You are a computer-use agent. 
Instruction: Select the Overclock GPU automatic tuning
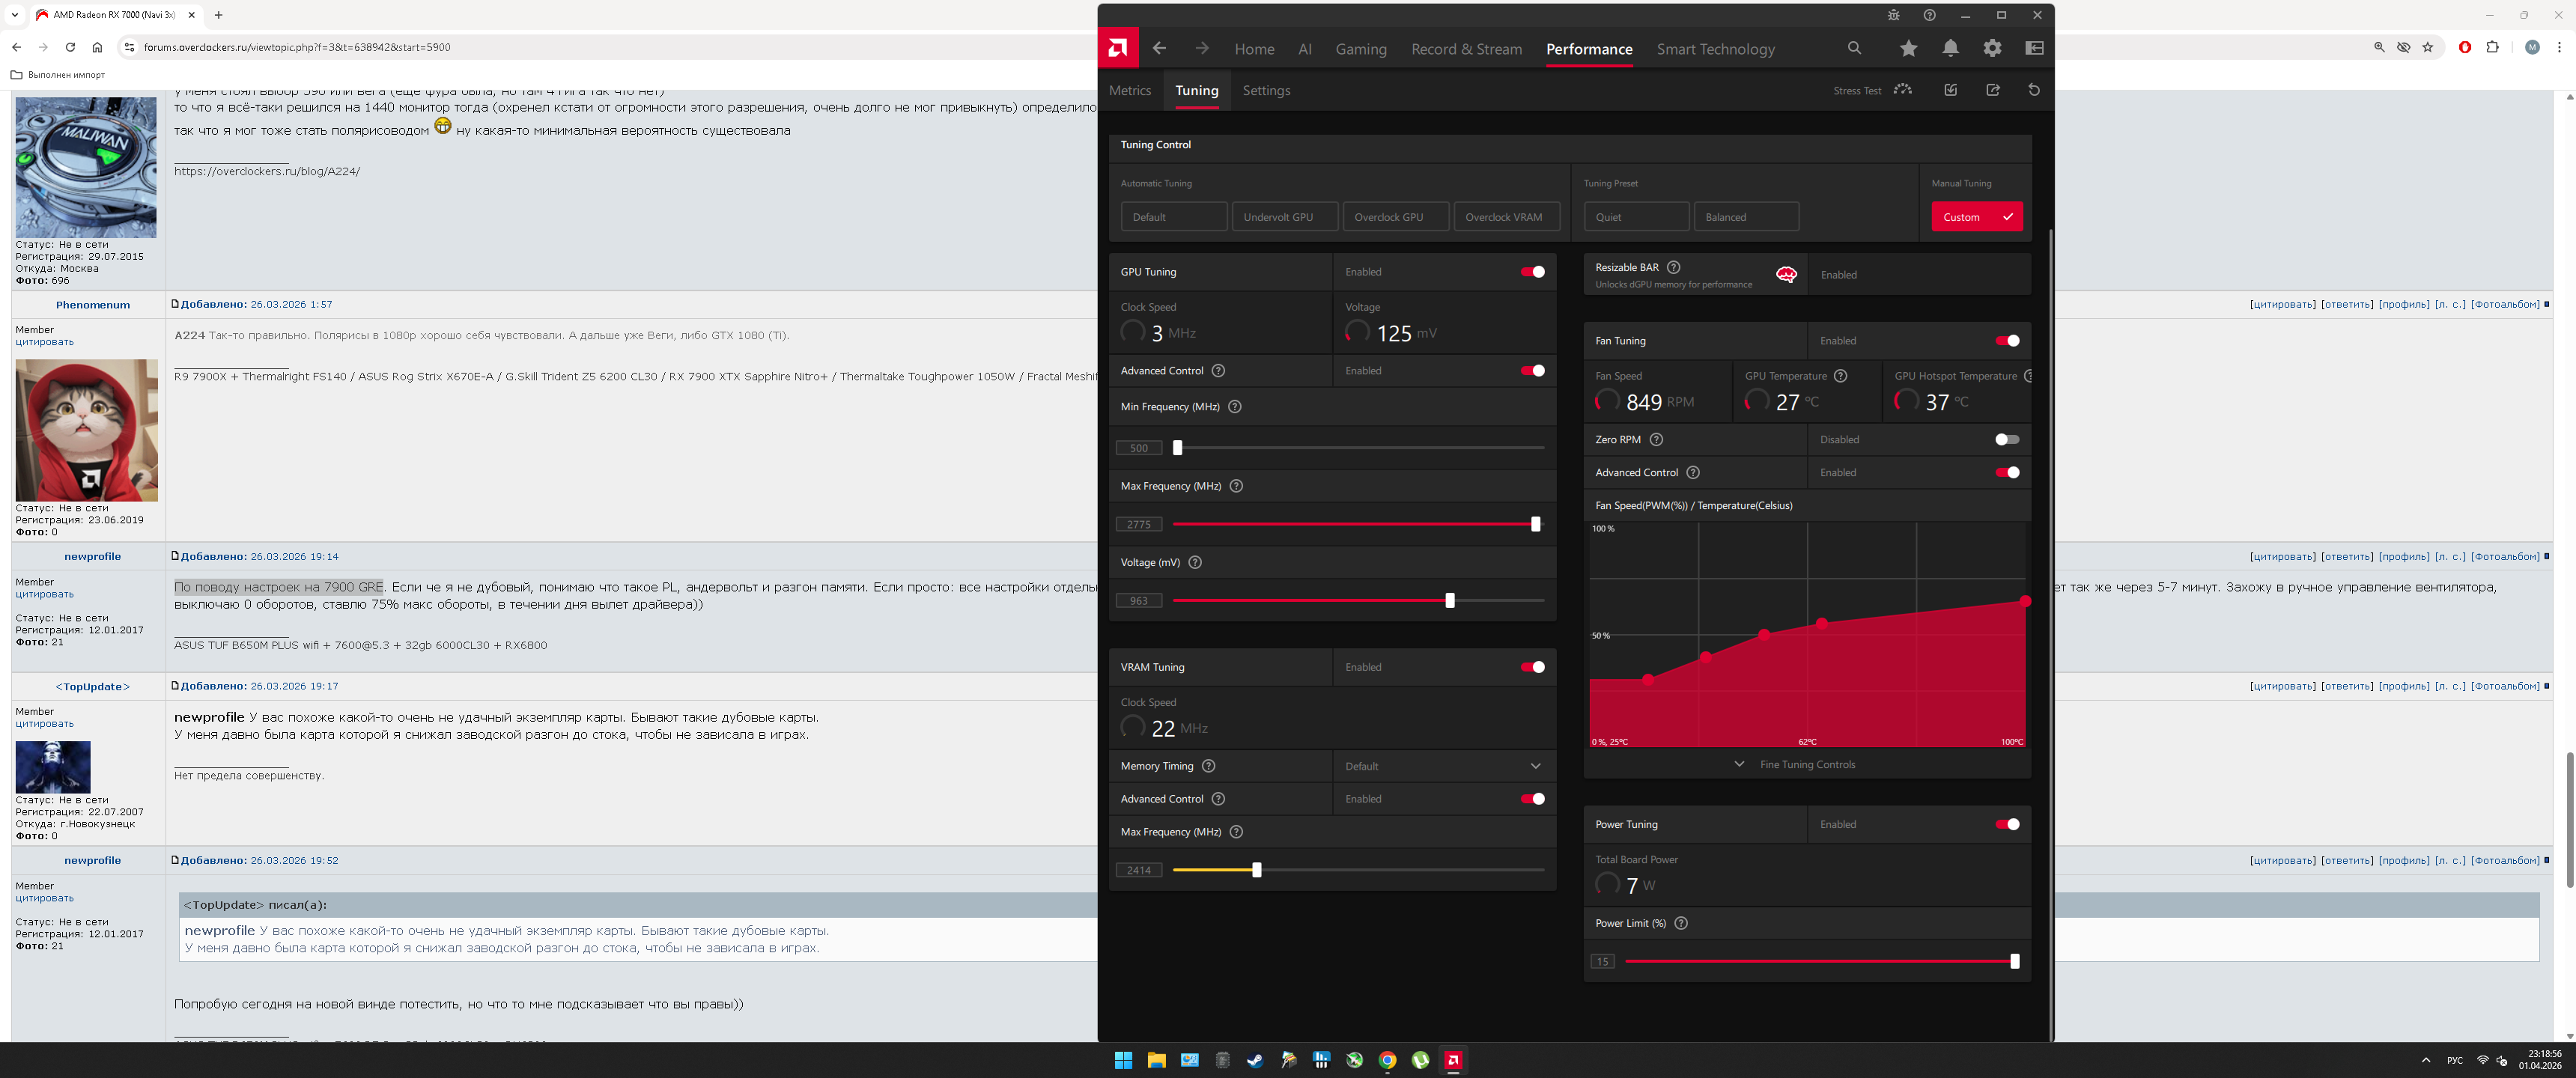1395,217
